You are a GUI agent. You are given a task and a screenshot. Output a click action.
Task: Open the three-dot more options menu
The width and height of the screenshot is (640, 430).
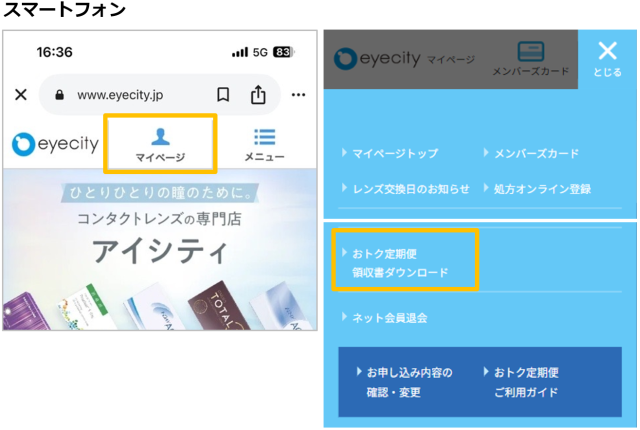pyautogui.click(x=298, y=95)
